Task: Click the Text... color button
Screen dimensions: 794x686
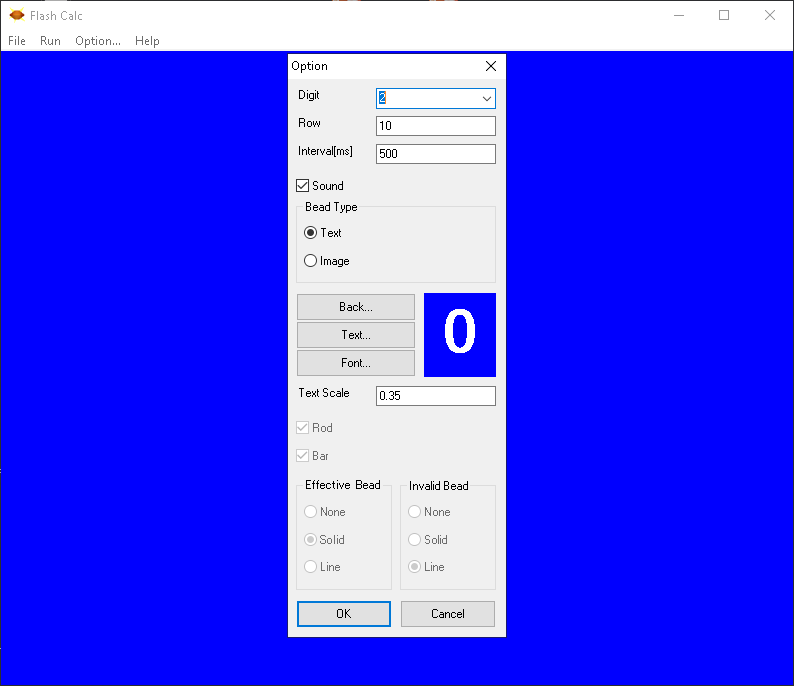Action: click(x=355, y=335)
